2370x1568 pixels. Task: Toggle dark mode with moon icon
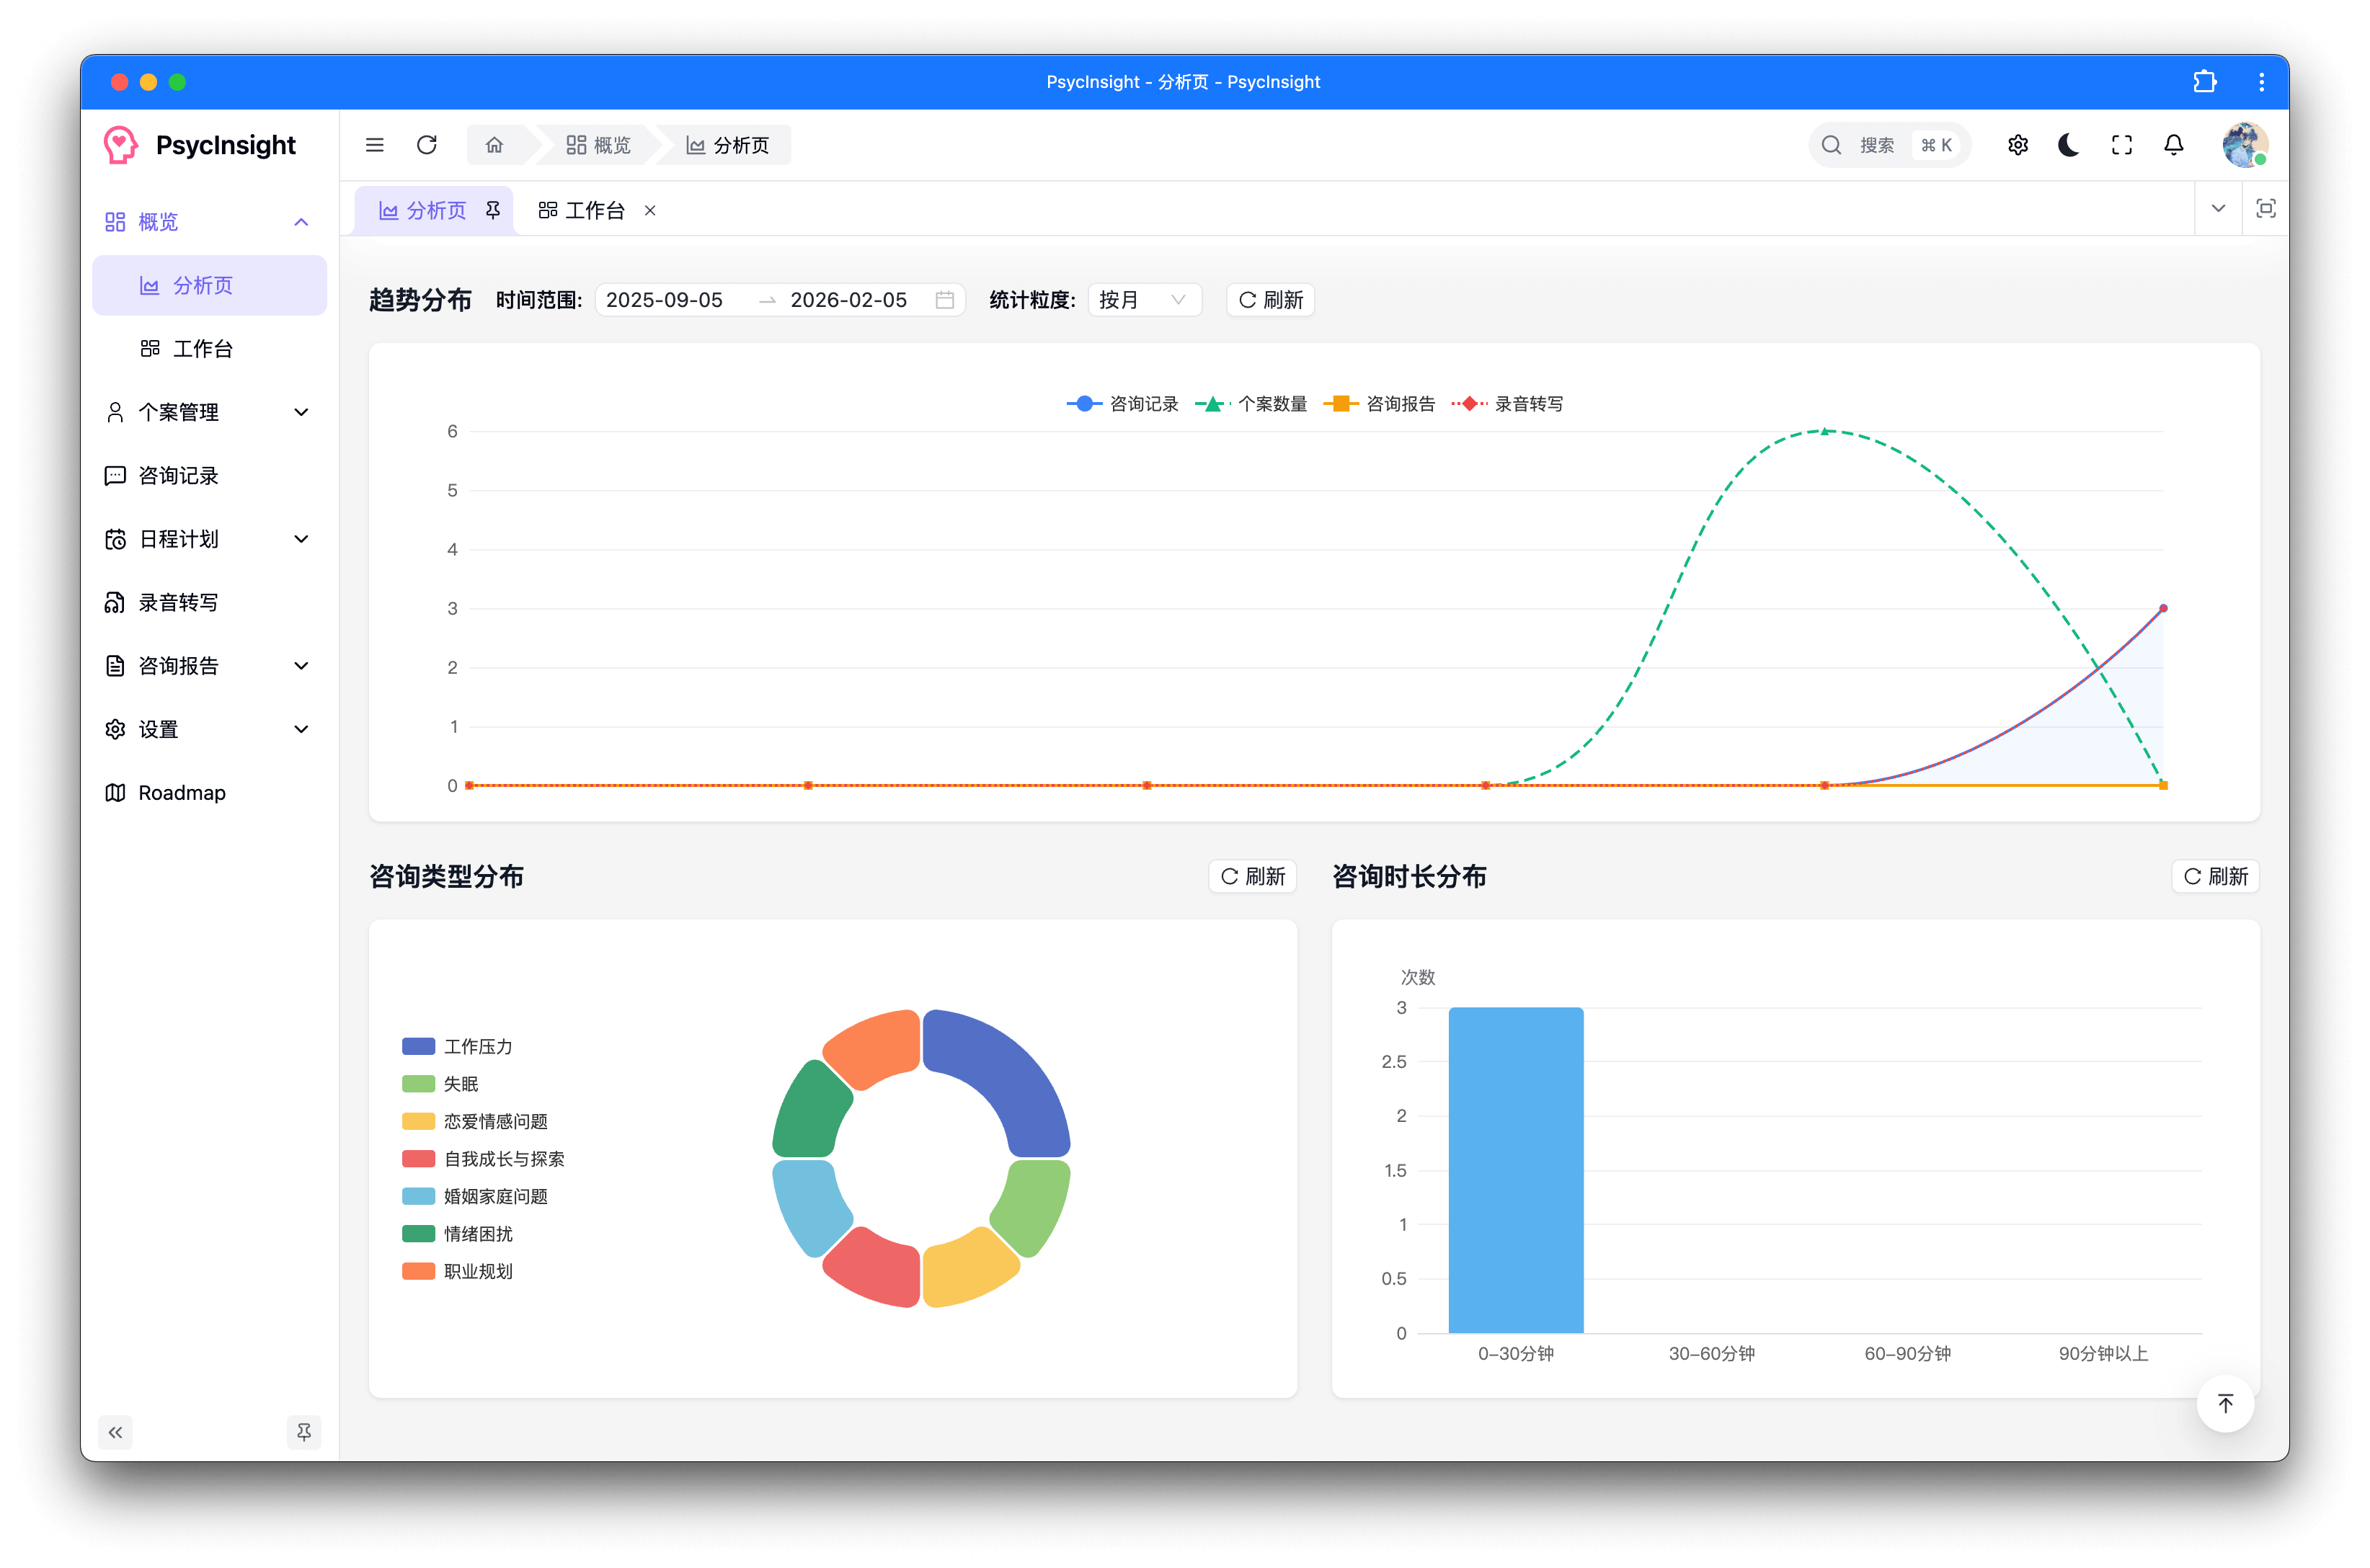[2069, 145]
